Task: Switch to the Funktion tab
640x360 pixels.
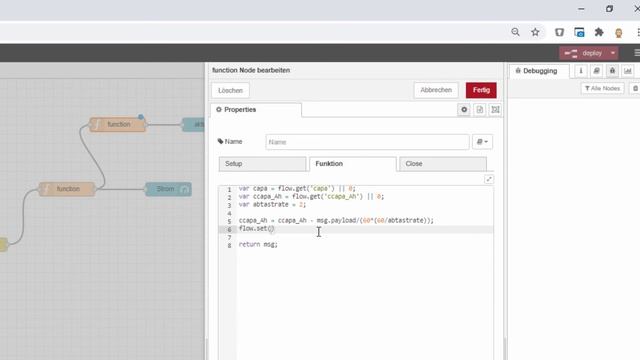Action: coord(353,164)
